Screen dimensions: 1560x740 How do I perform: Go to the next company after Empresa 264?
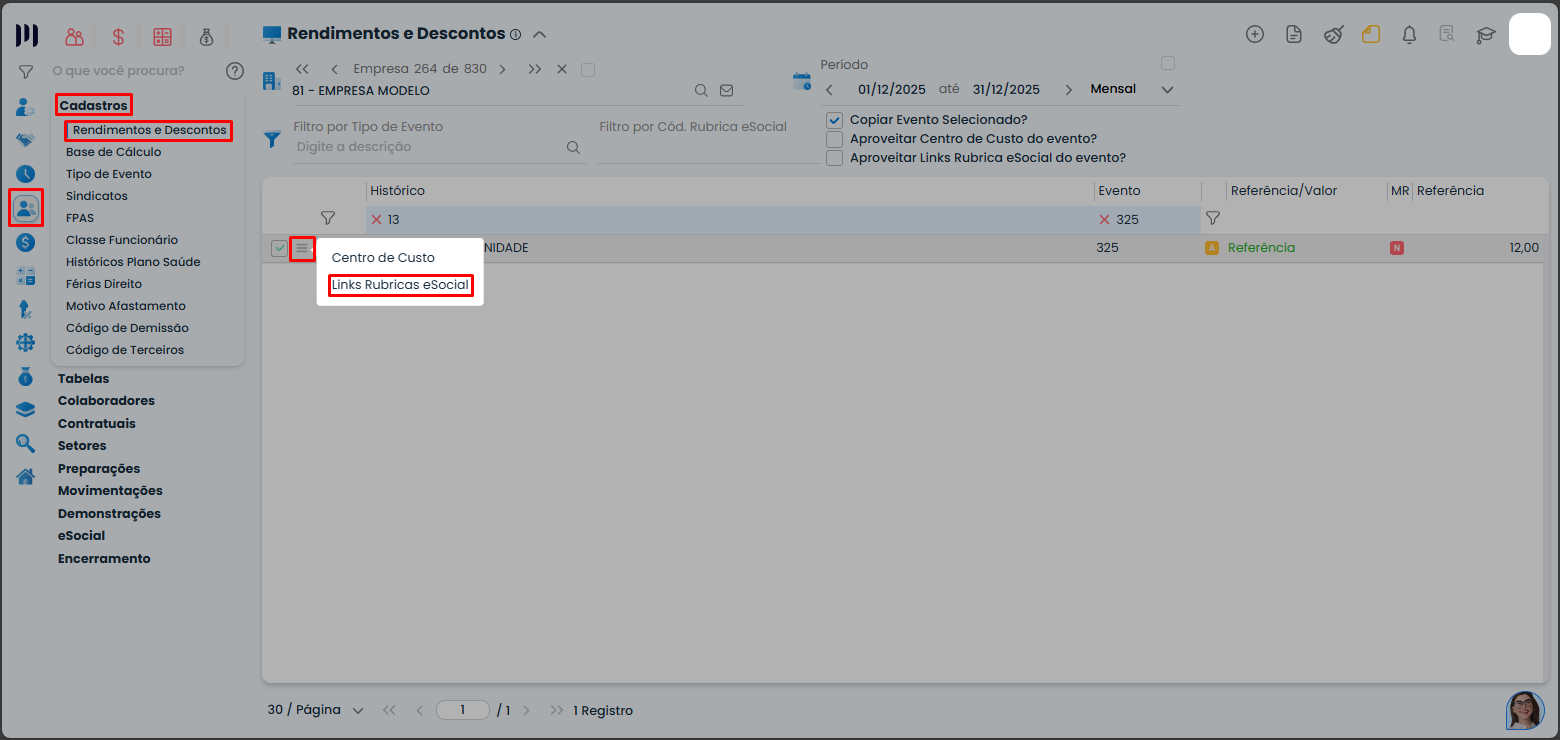coord(502,69)
